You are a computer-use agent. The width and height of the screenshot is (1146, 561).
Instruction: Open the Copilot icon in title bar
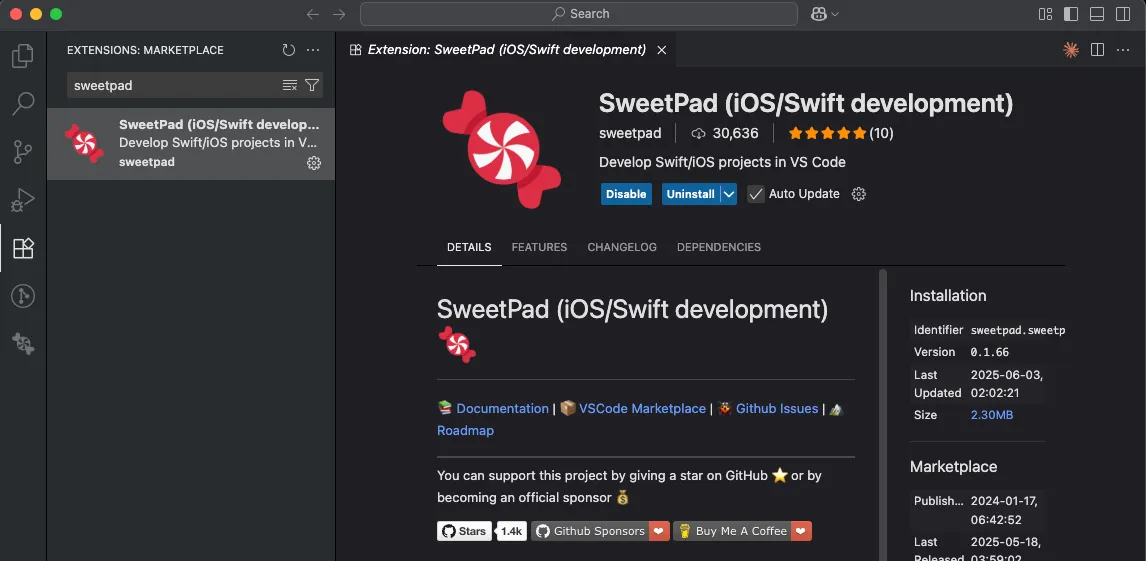pyautogui.click(x=819, y=14)
